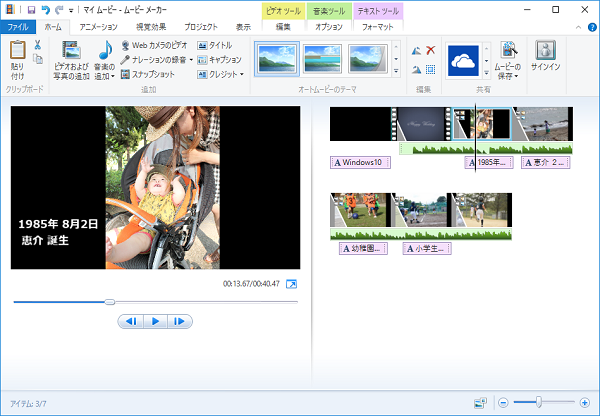
Task: Expand the Credits dropdown arrow
Action: [241, 74]
